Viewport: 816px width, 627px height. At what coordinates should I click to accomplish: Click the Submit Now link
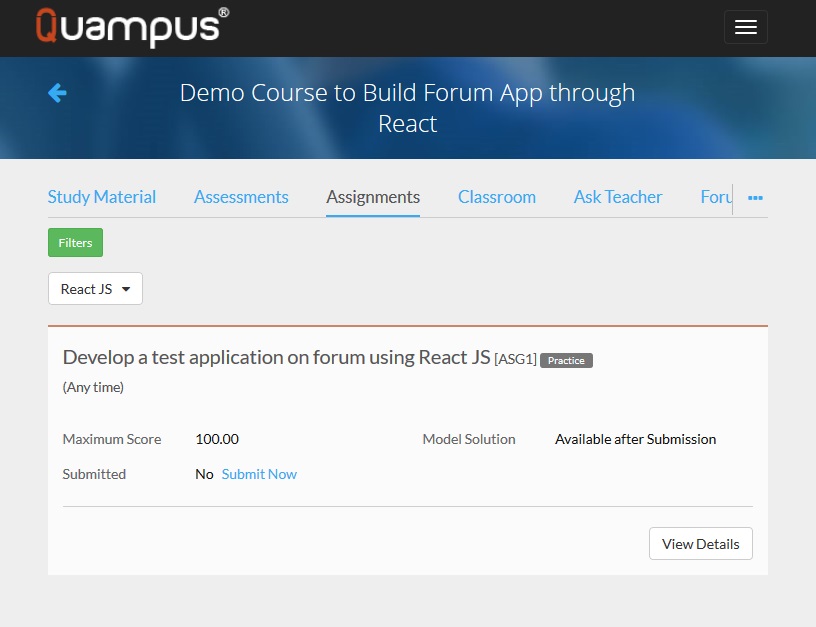tap(259, 474)
